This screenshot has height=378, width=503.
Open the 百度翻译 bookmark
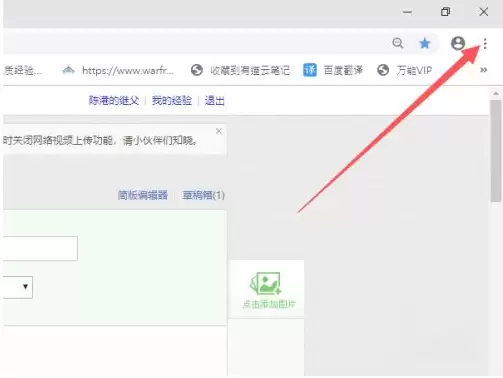coord(333,70)
